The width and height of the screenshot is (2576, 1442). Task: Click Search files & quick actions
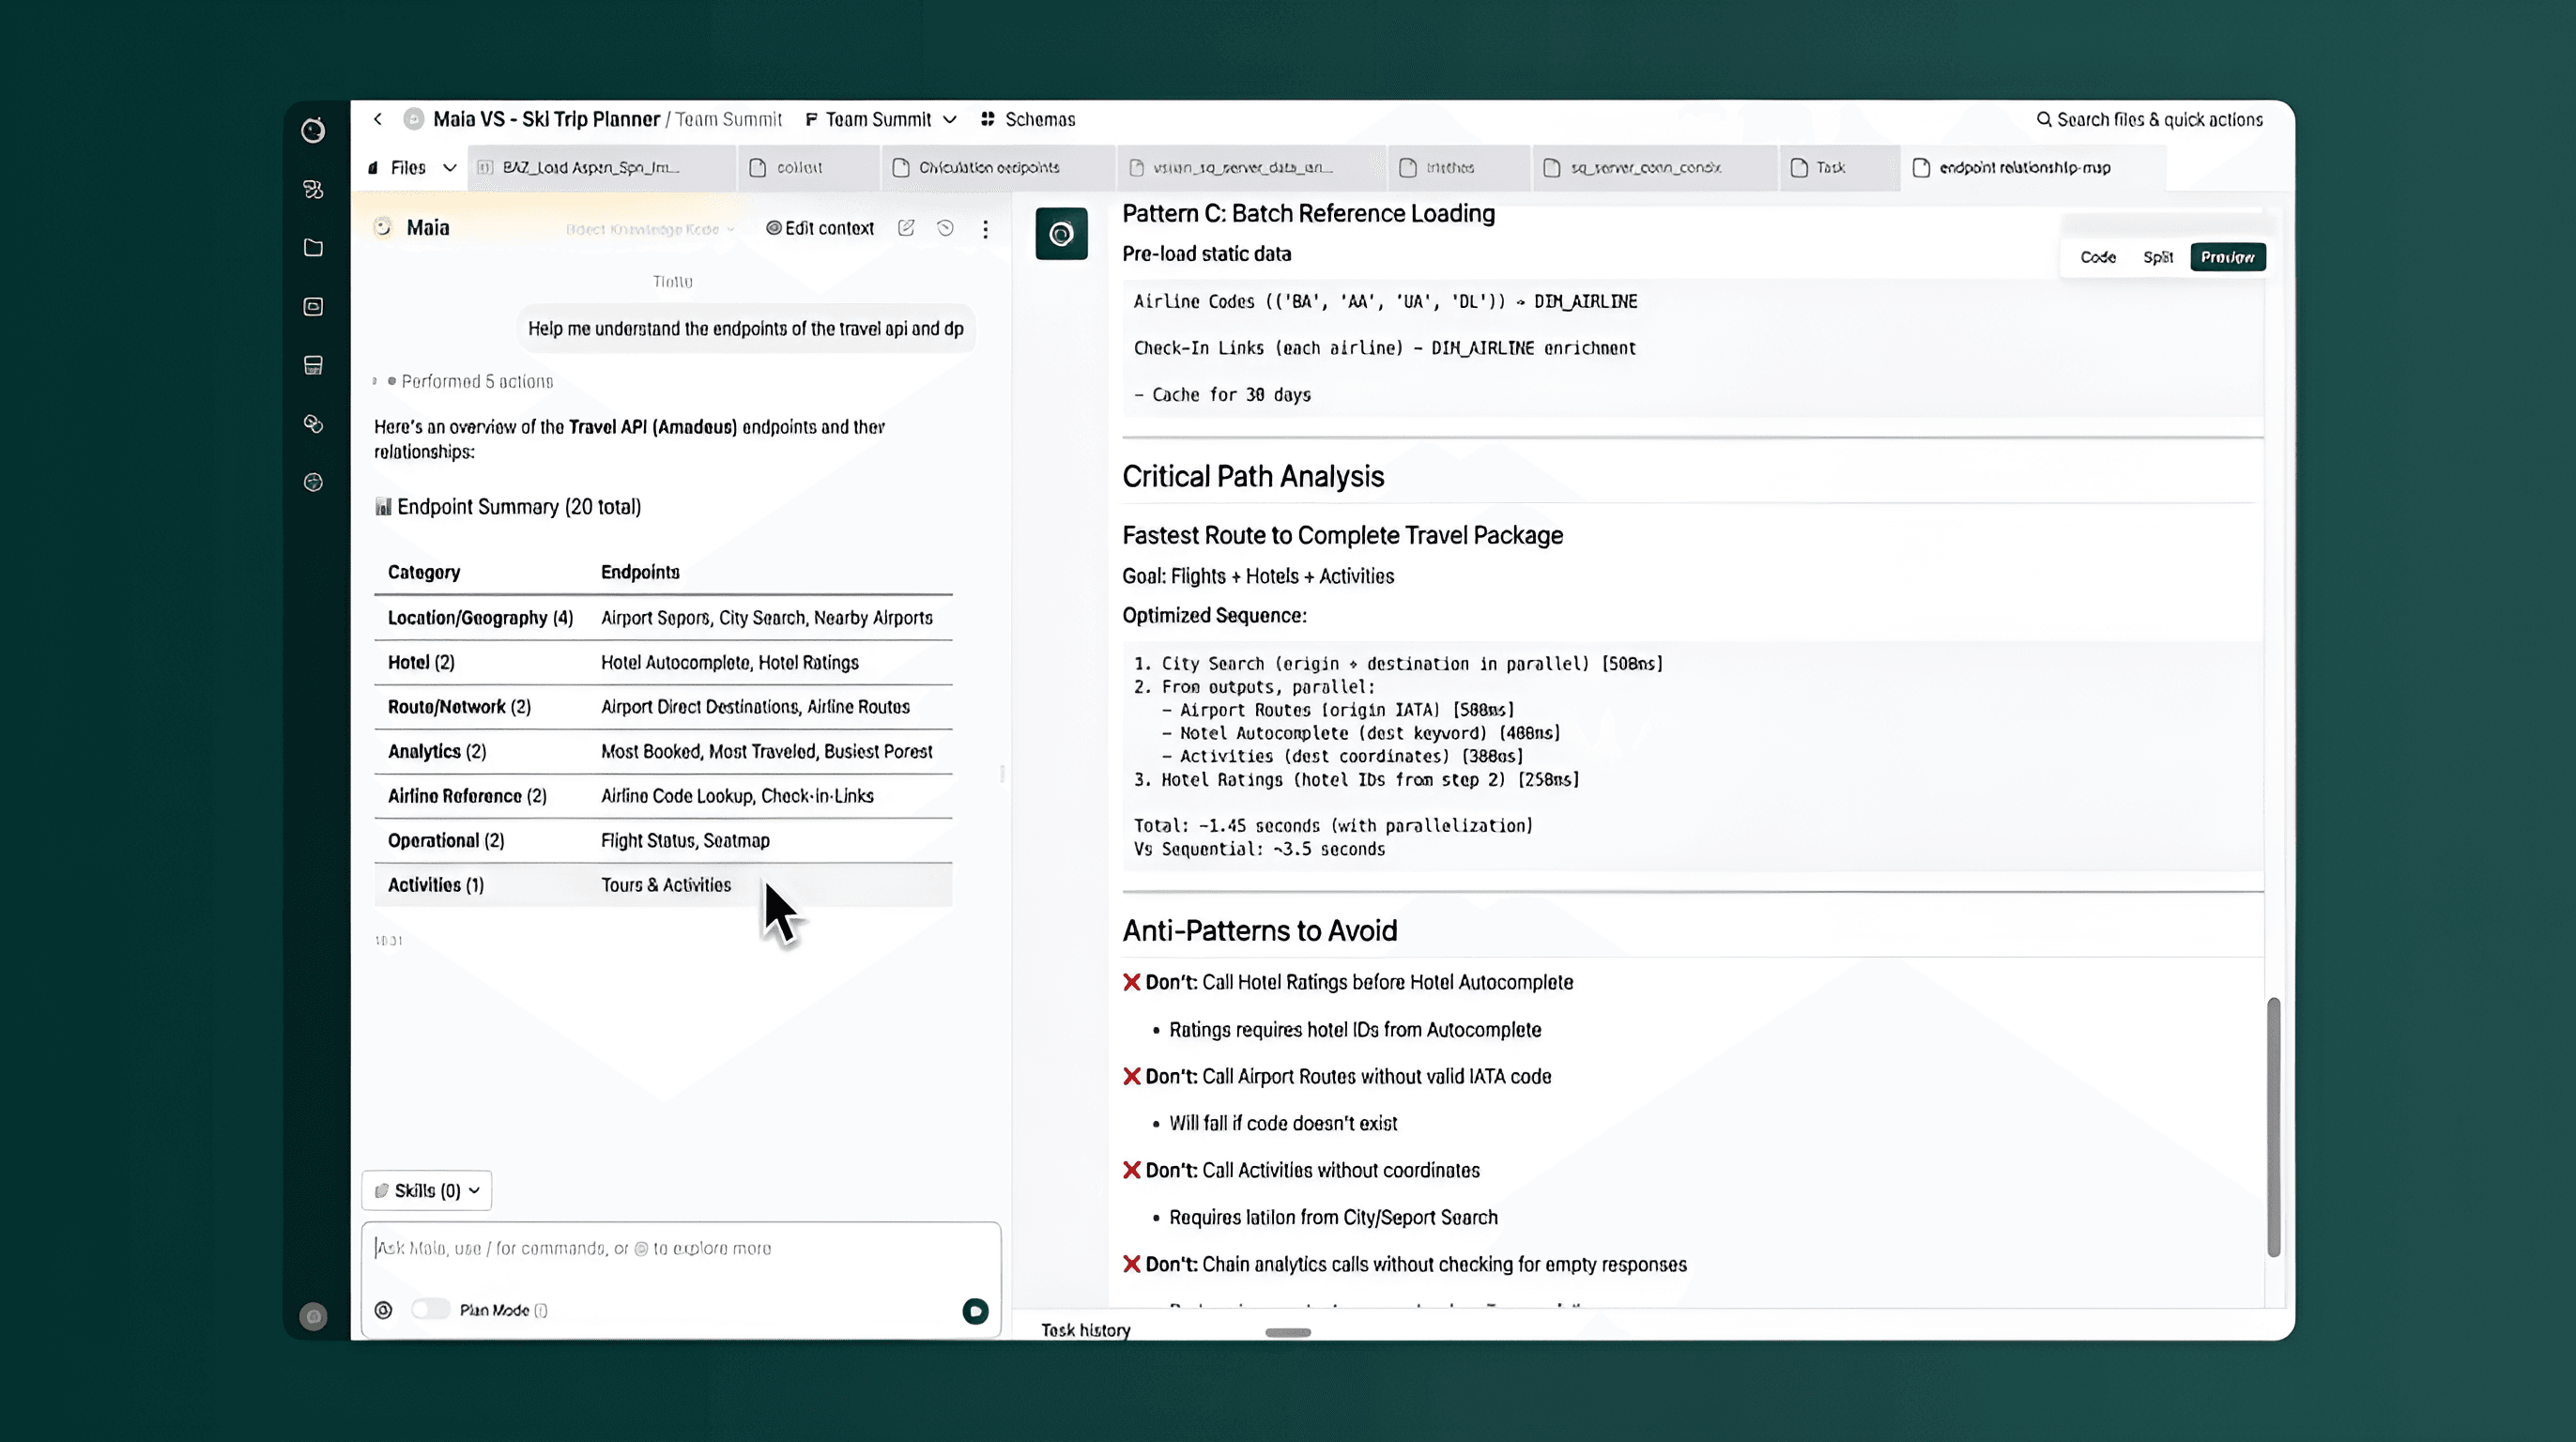[x=2150, y=119]
